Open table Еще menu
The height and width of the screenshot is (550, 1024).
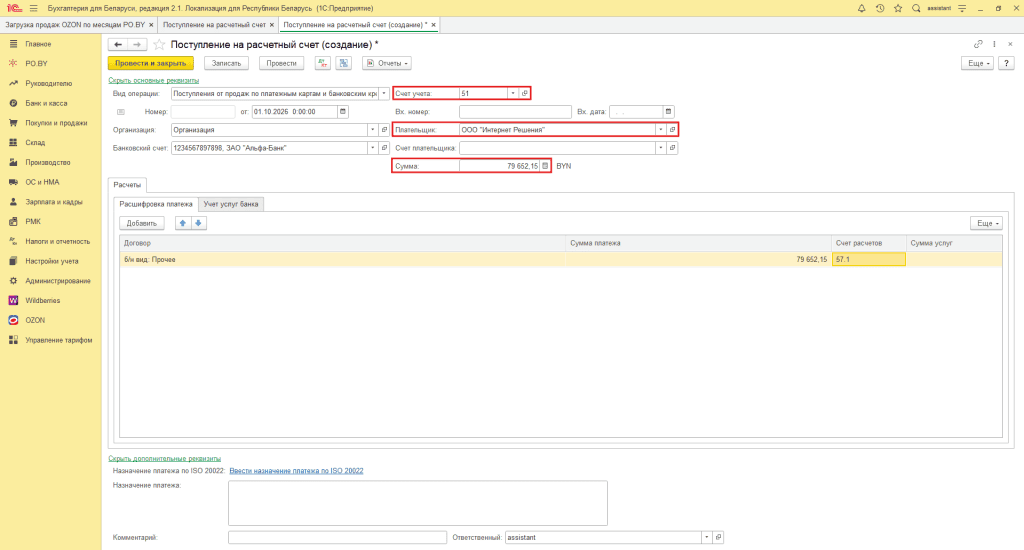pos(986,223)
